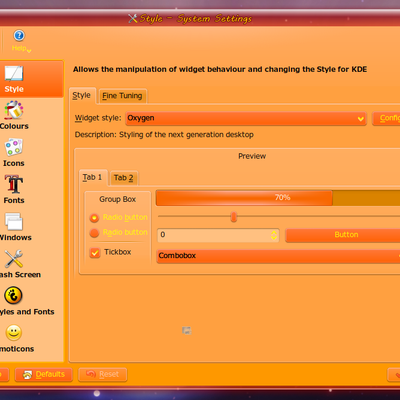Image resolution: width=400 pixels, height=400 pixels.
Task: Select the Style sidebar icon
Action: [14, 74]
